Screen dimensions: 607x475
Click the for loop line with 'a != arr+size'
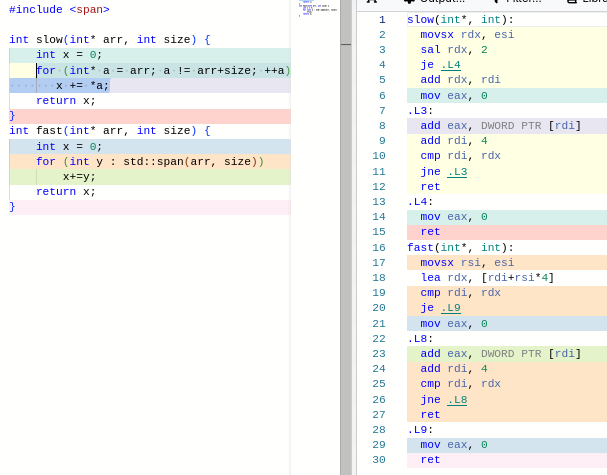tap(163, 70)
